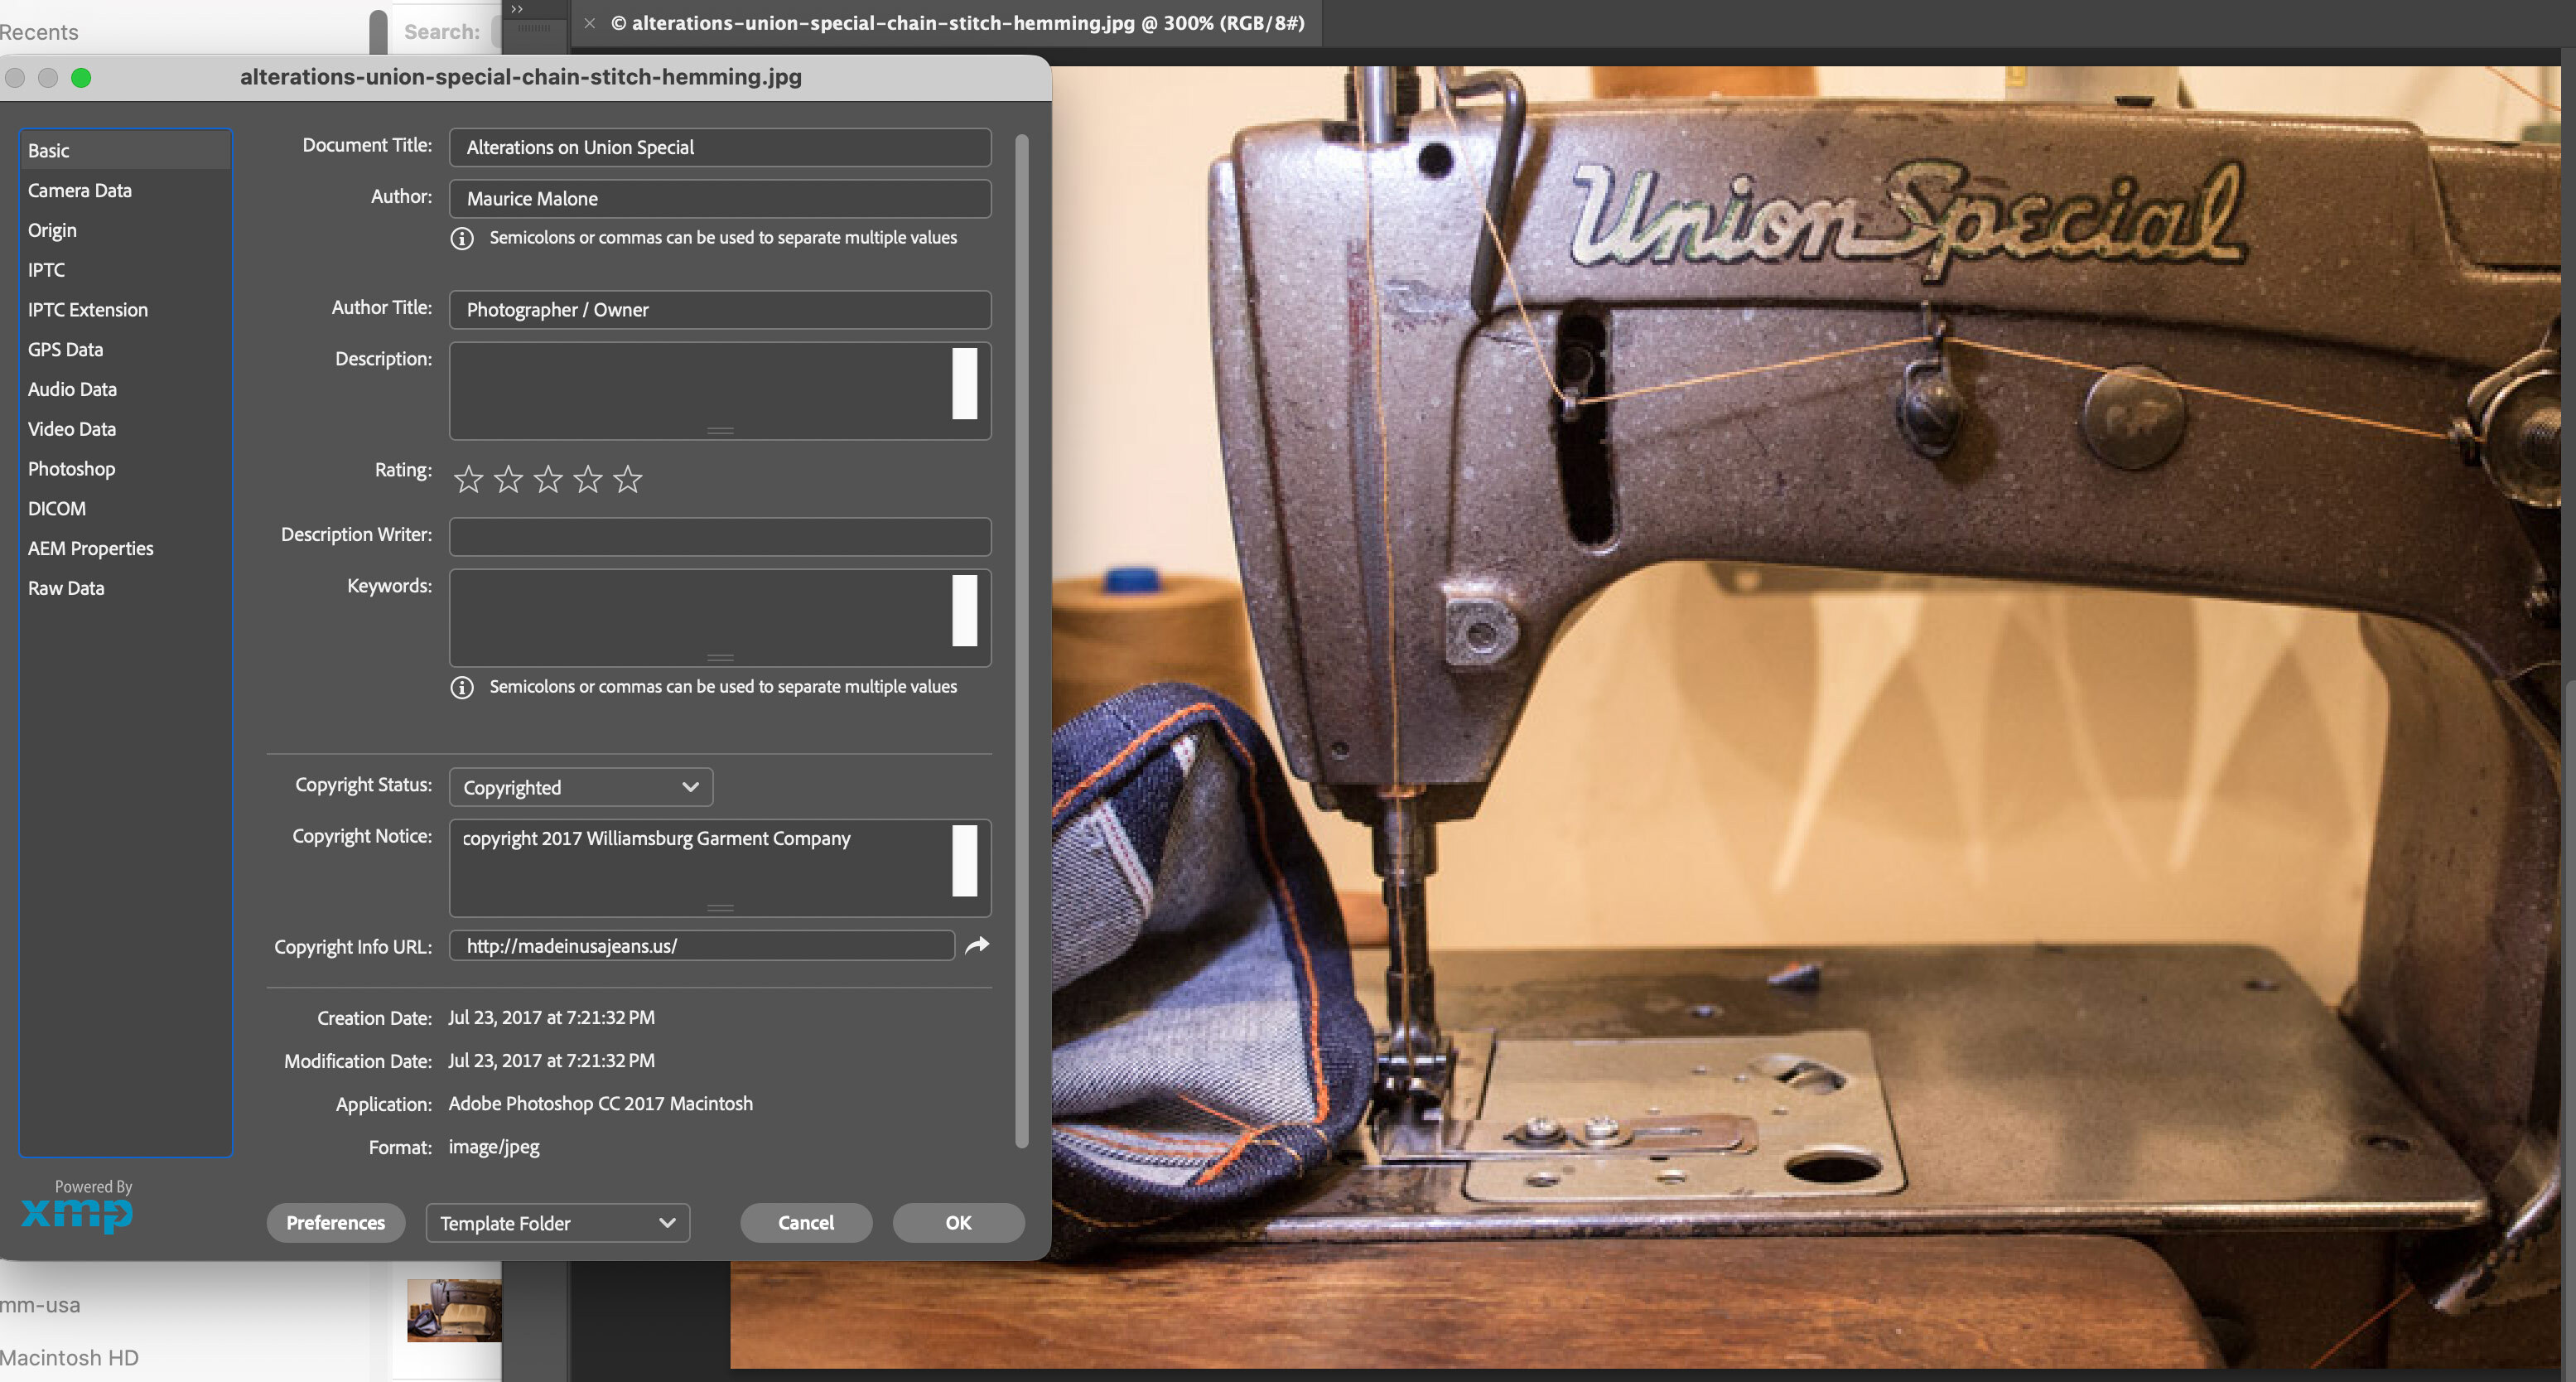Switch to the Camera Data panel

coord(80,190)
